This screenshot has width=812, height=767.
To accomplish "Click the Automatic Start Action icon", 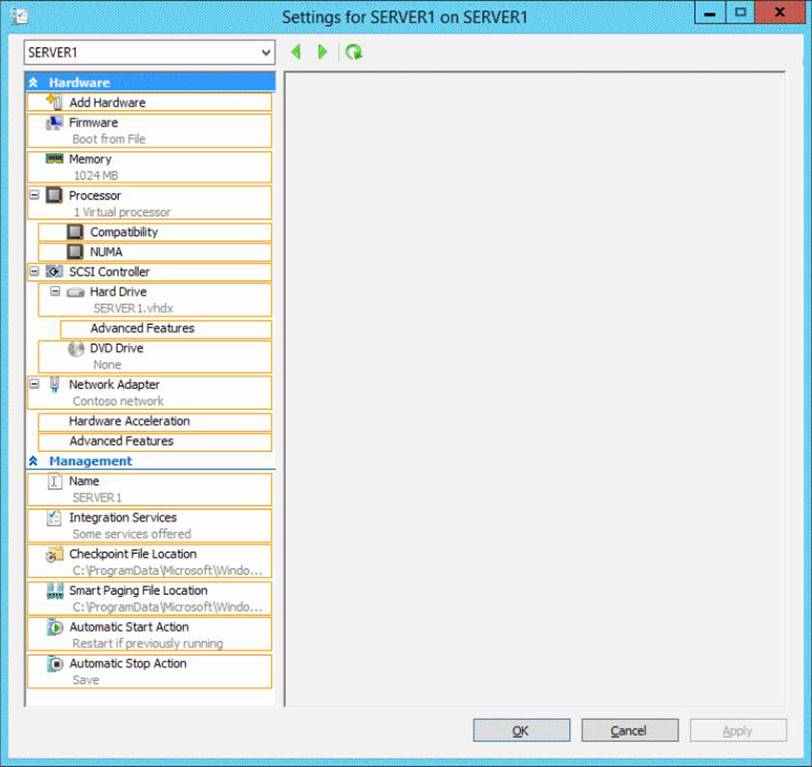I will (x=55, y=627).
